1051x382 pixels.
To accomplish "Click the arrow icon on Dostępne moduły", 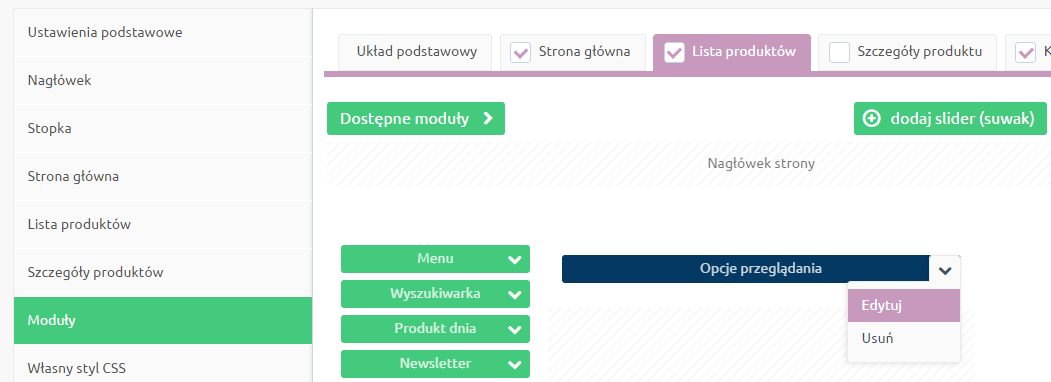I will 488,119.
